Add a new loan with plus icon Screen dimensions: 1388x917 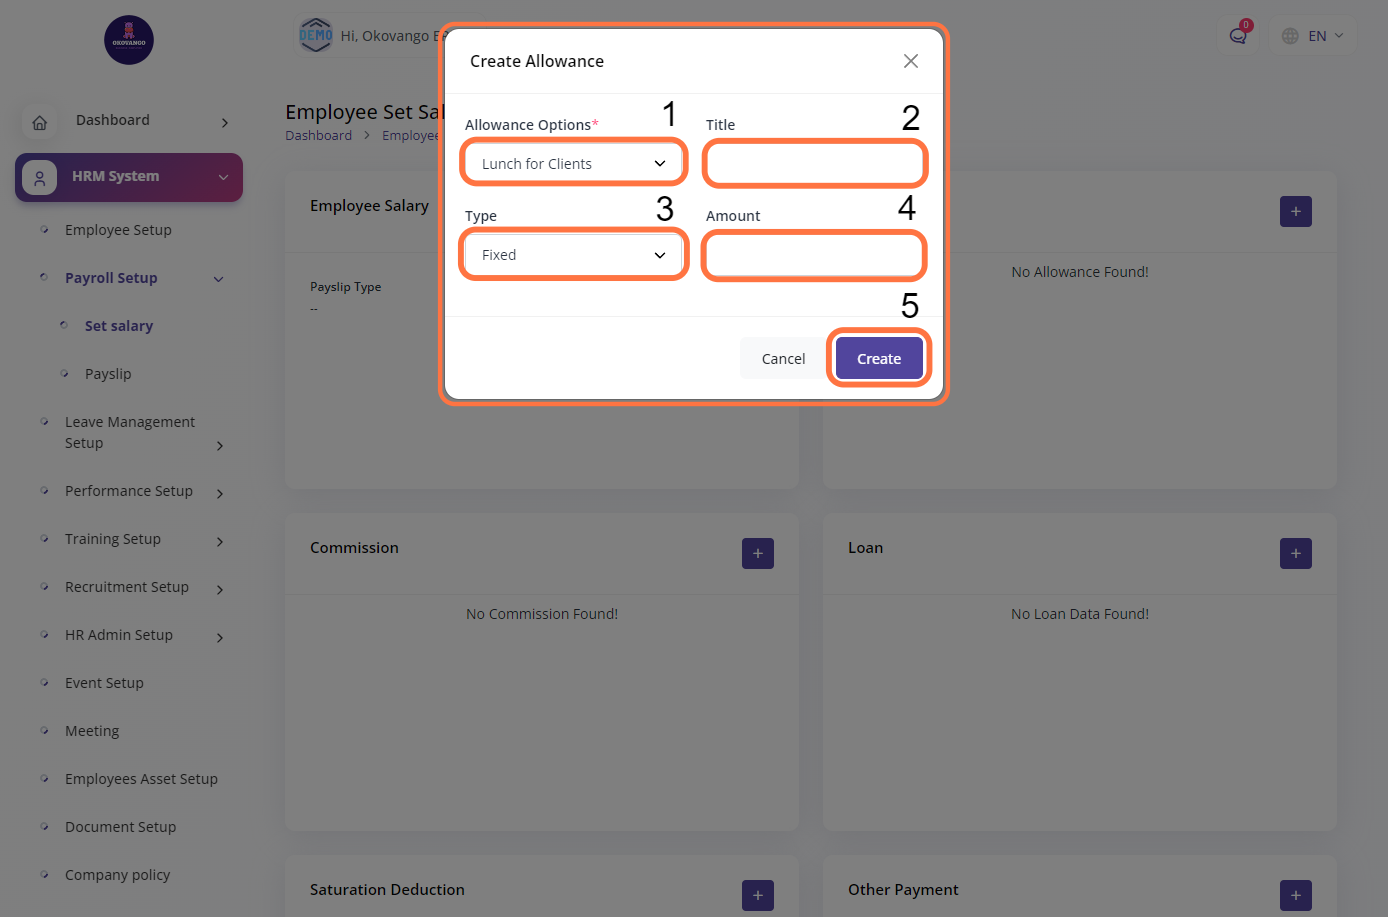(1295, 553)
